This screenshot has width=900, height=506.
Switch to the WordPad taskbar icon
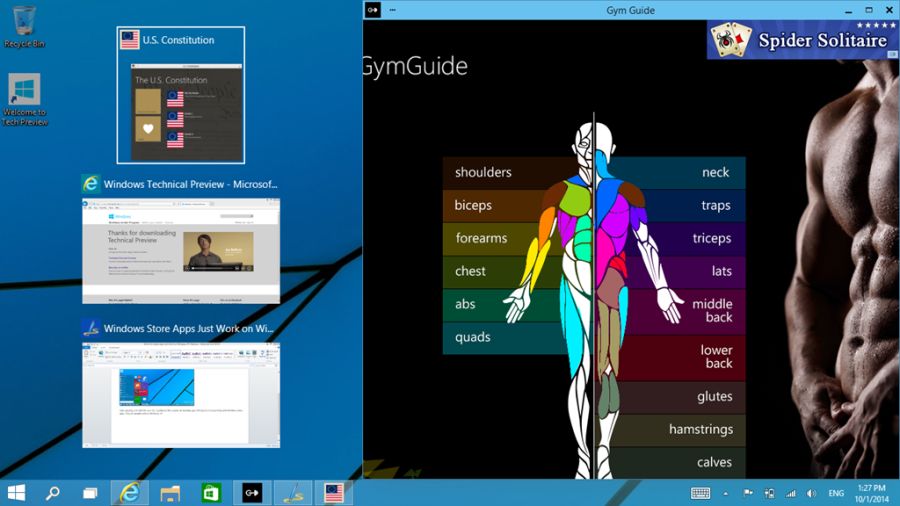tap(293, 493)
